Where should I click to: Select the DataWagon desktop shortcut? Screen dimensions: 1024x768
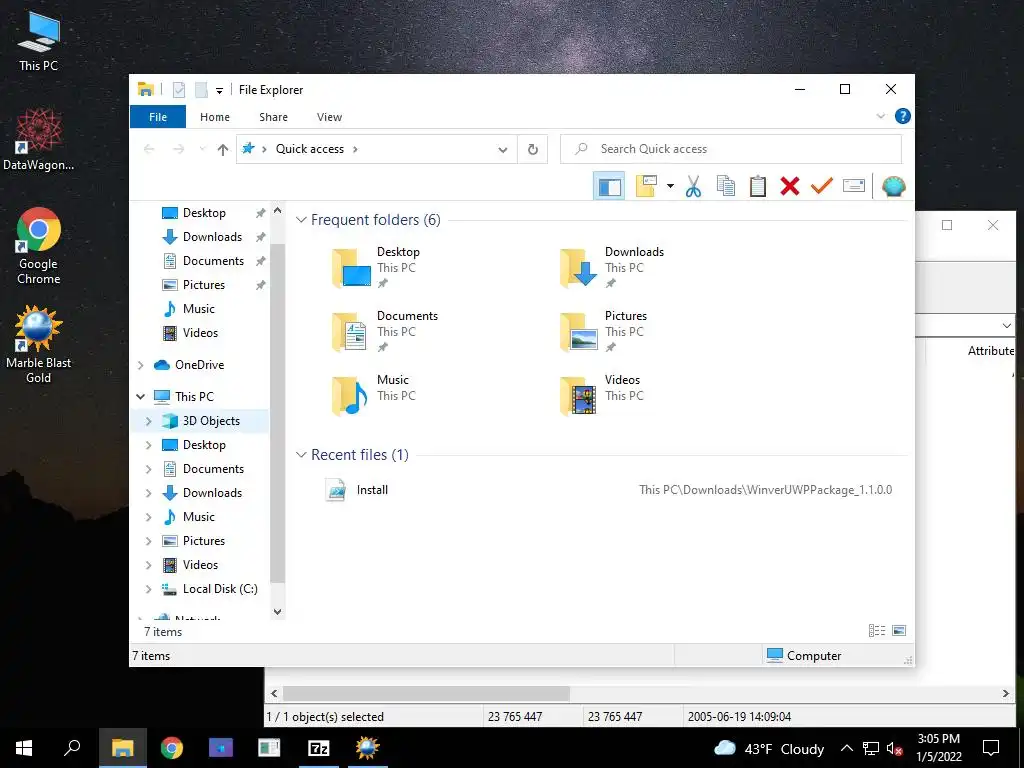click(x=39, y=140)
